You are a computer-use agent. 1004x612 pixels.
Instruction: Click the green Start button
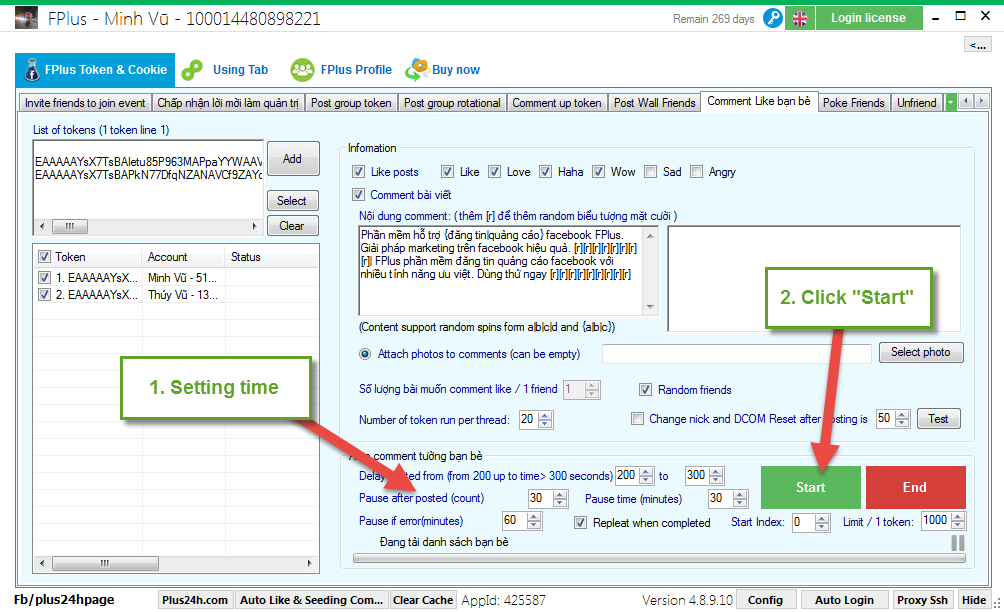811,487
